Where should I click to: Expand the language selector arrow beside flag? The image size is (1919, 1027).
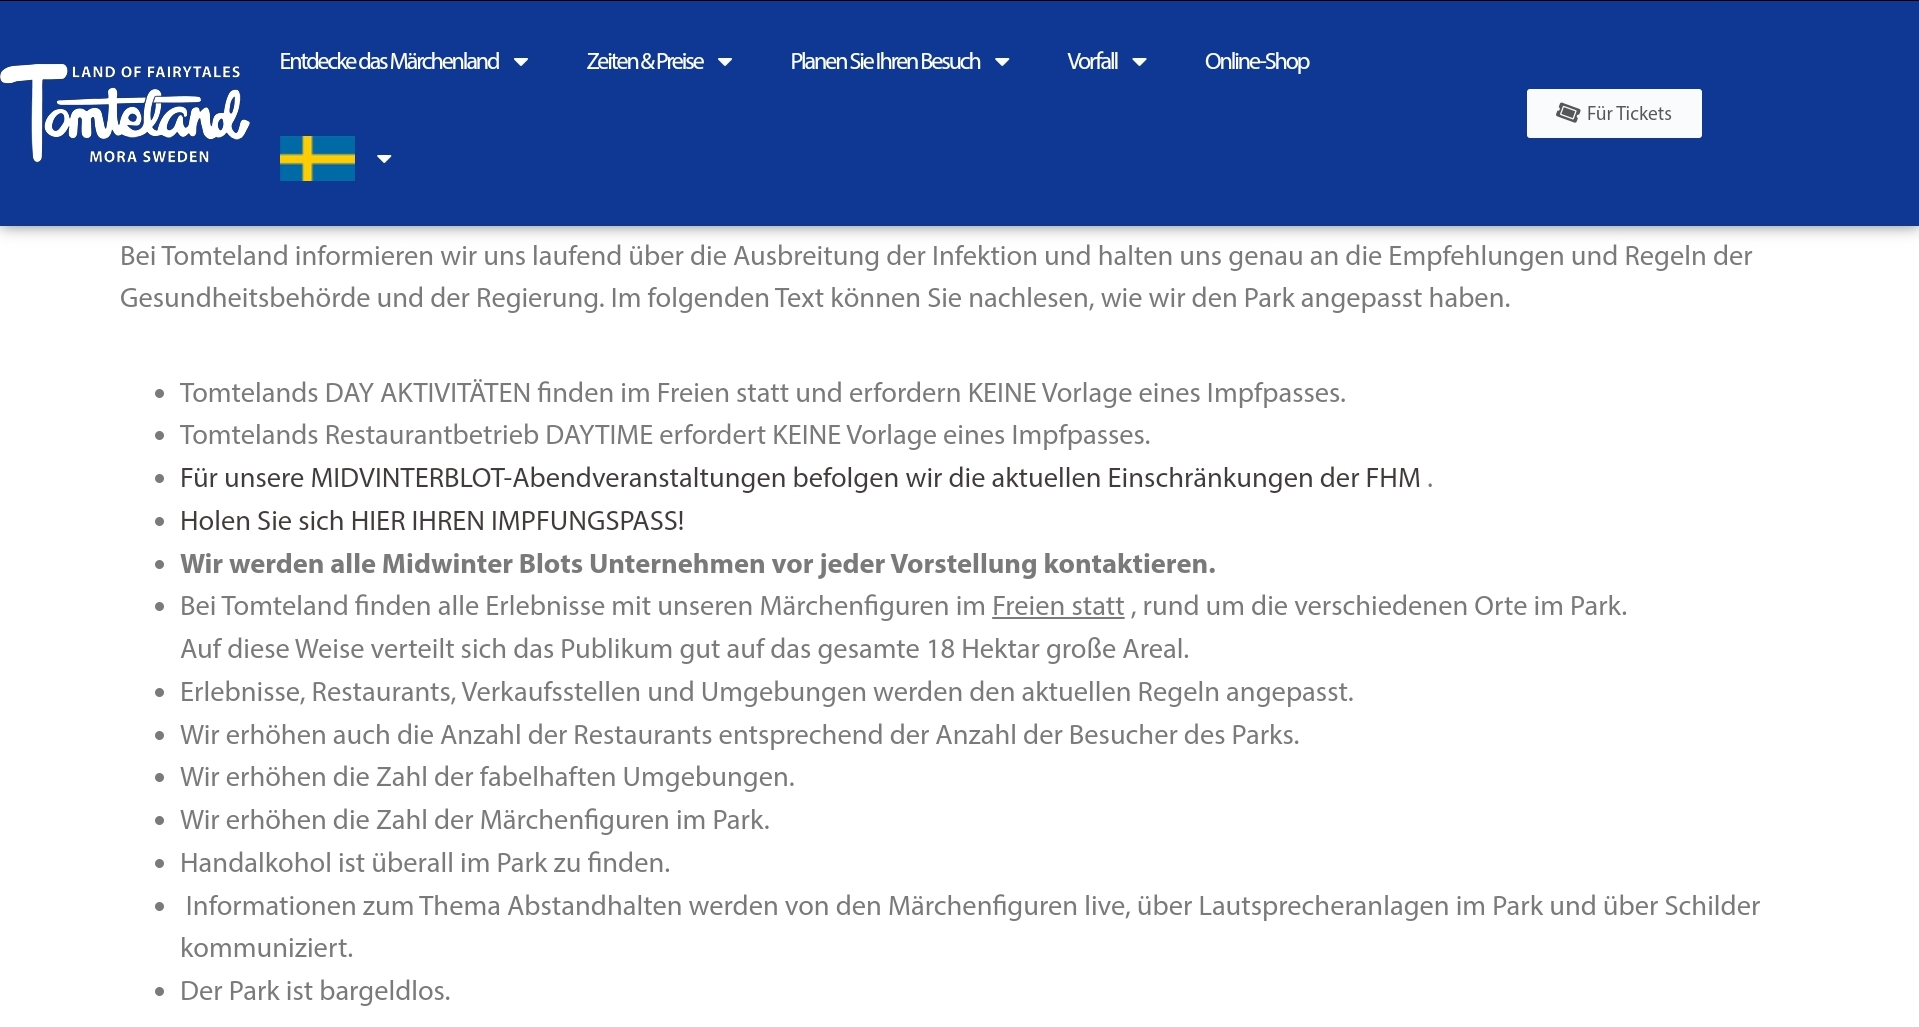tap(384, 159)
